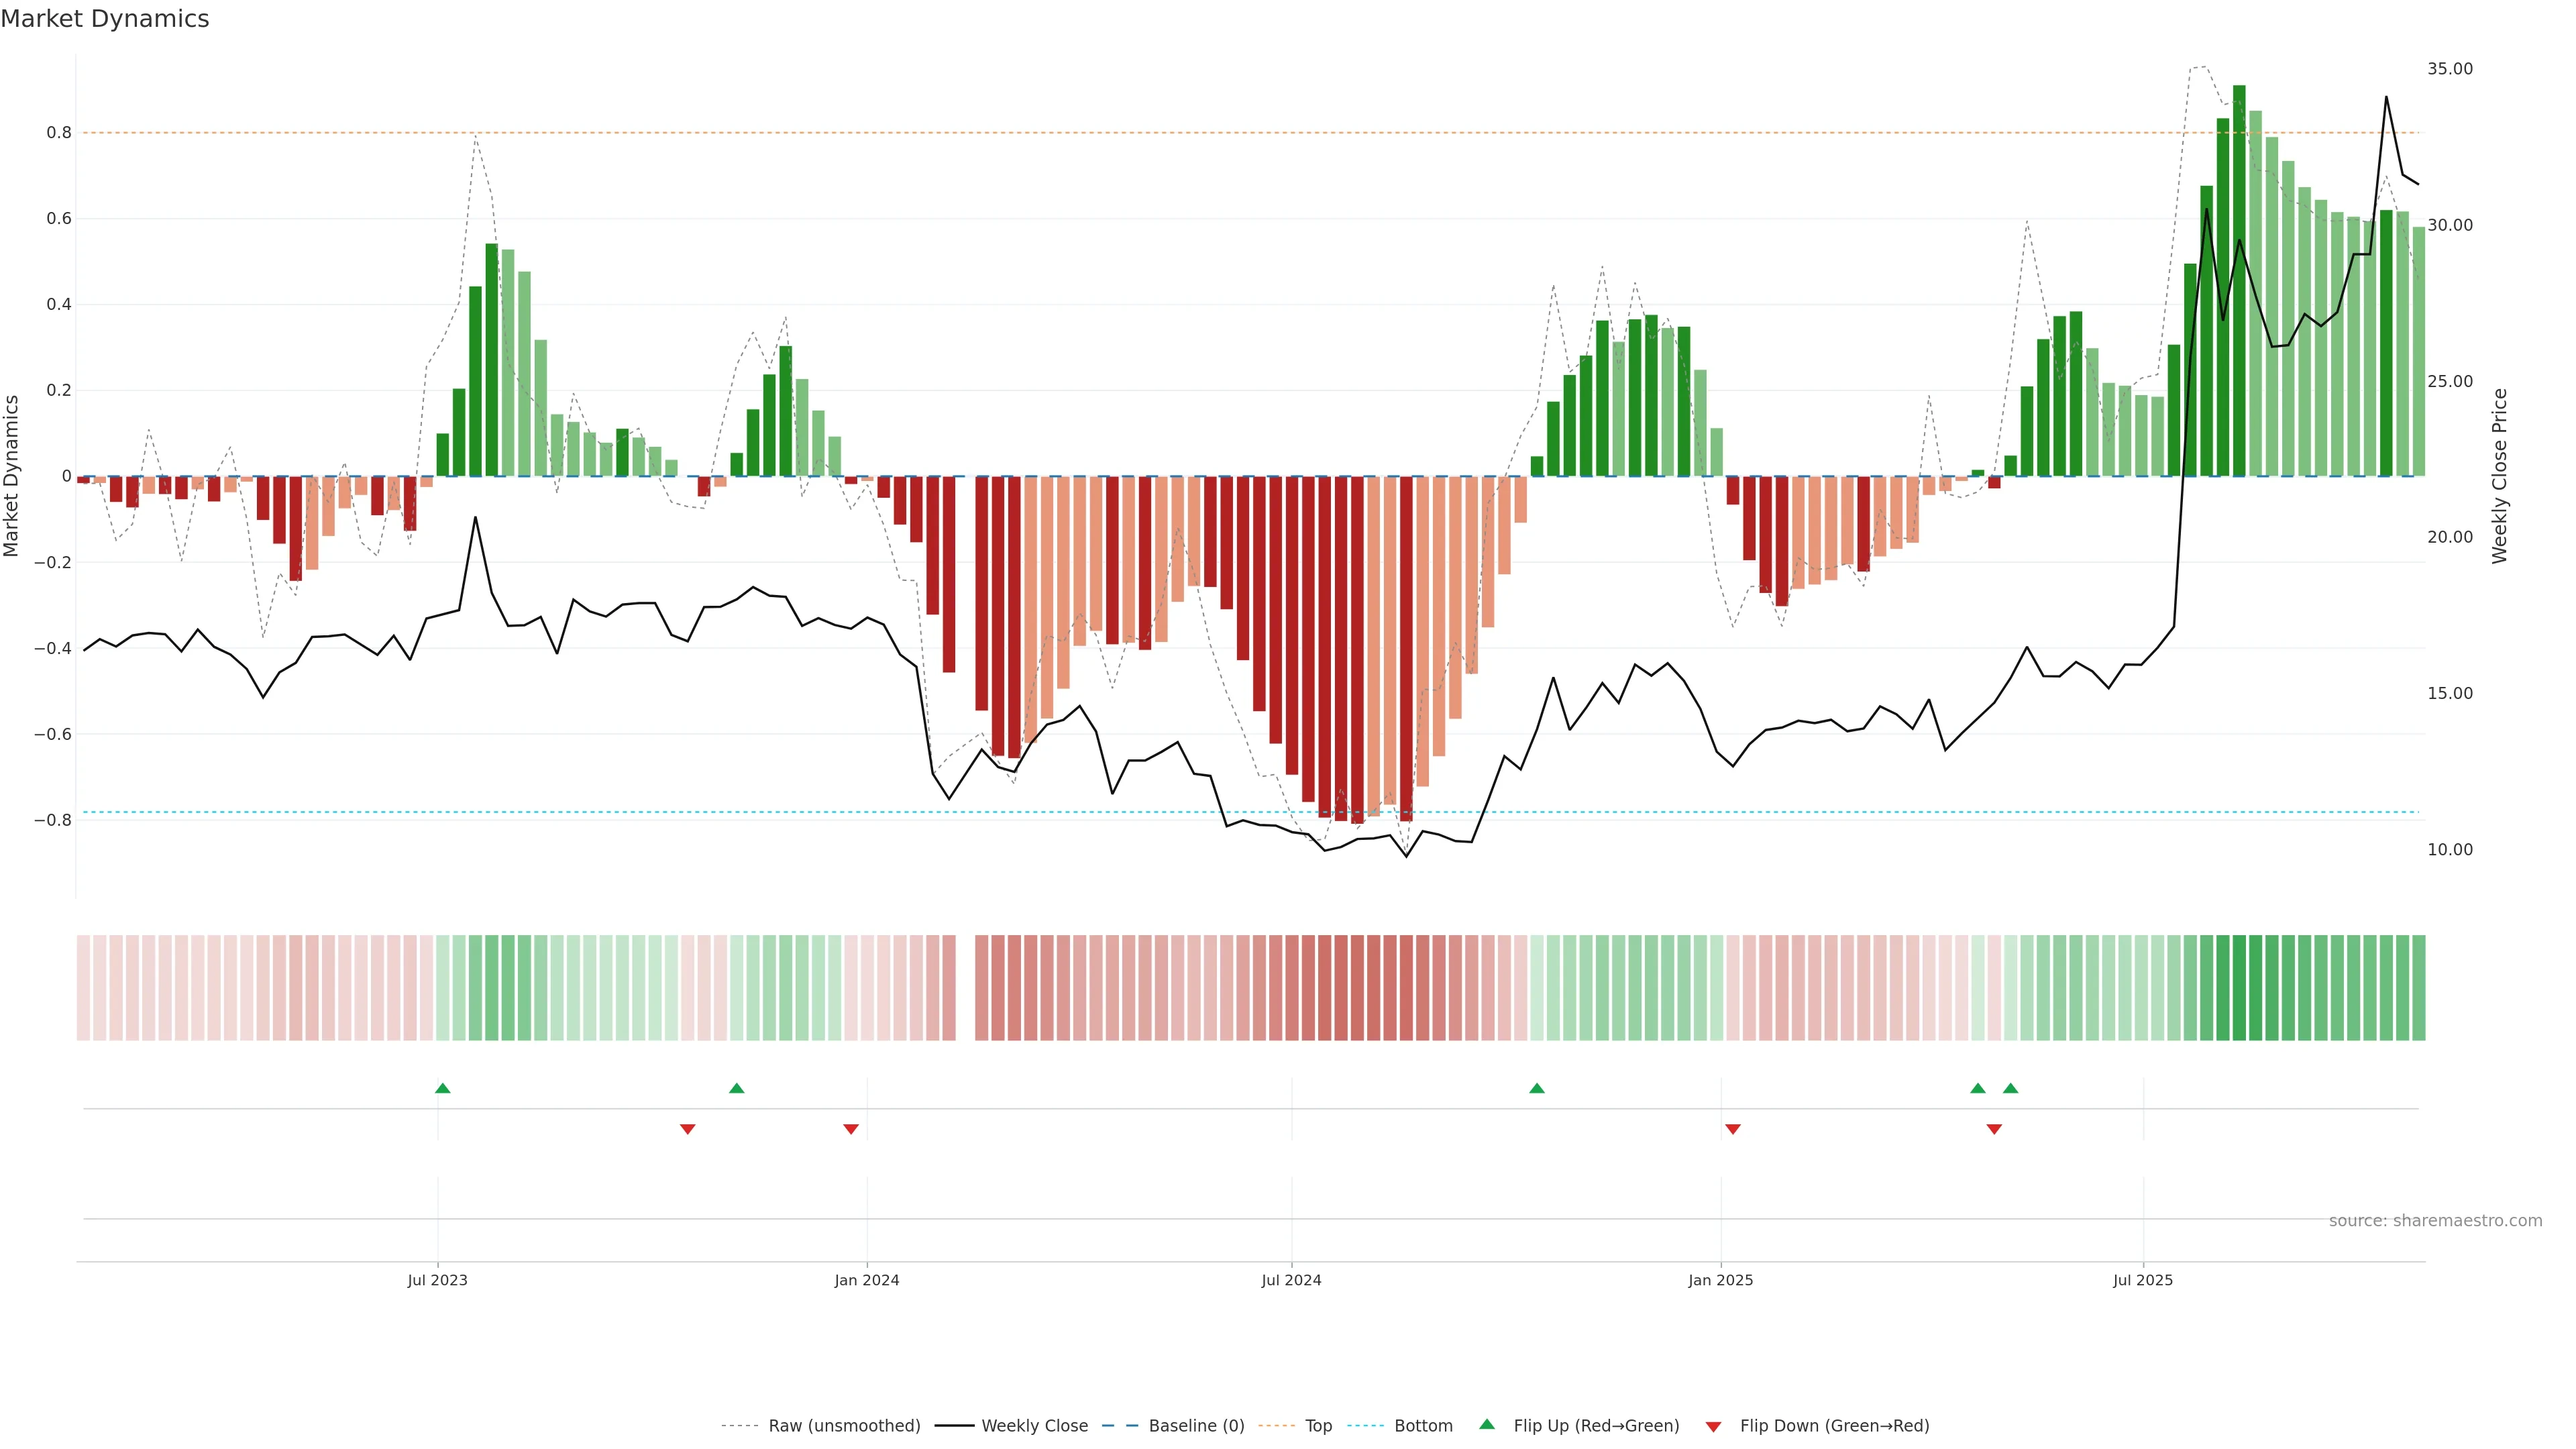The image size is (2576, 1449).
Task: Click the sharemaestro.com source text
Action: point(2435,1221)
